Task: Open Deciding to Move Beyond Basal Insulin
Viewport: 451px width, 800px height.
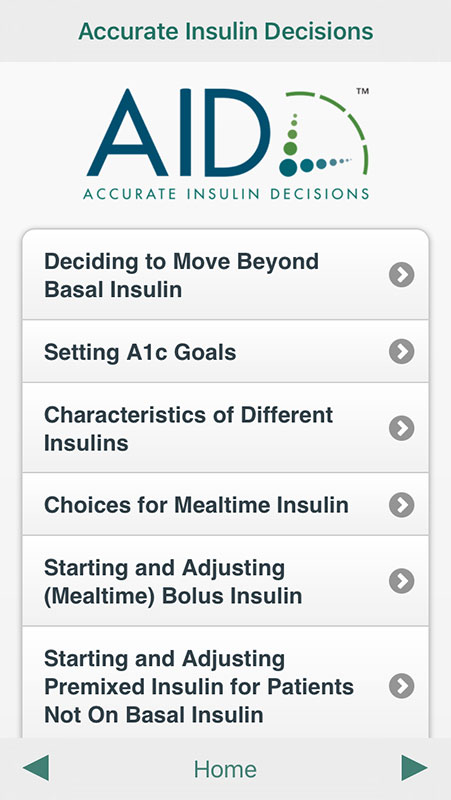Action: (226, 275)
